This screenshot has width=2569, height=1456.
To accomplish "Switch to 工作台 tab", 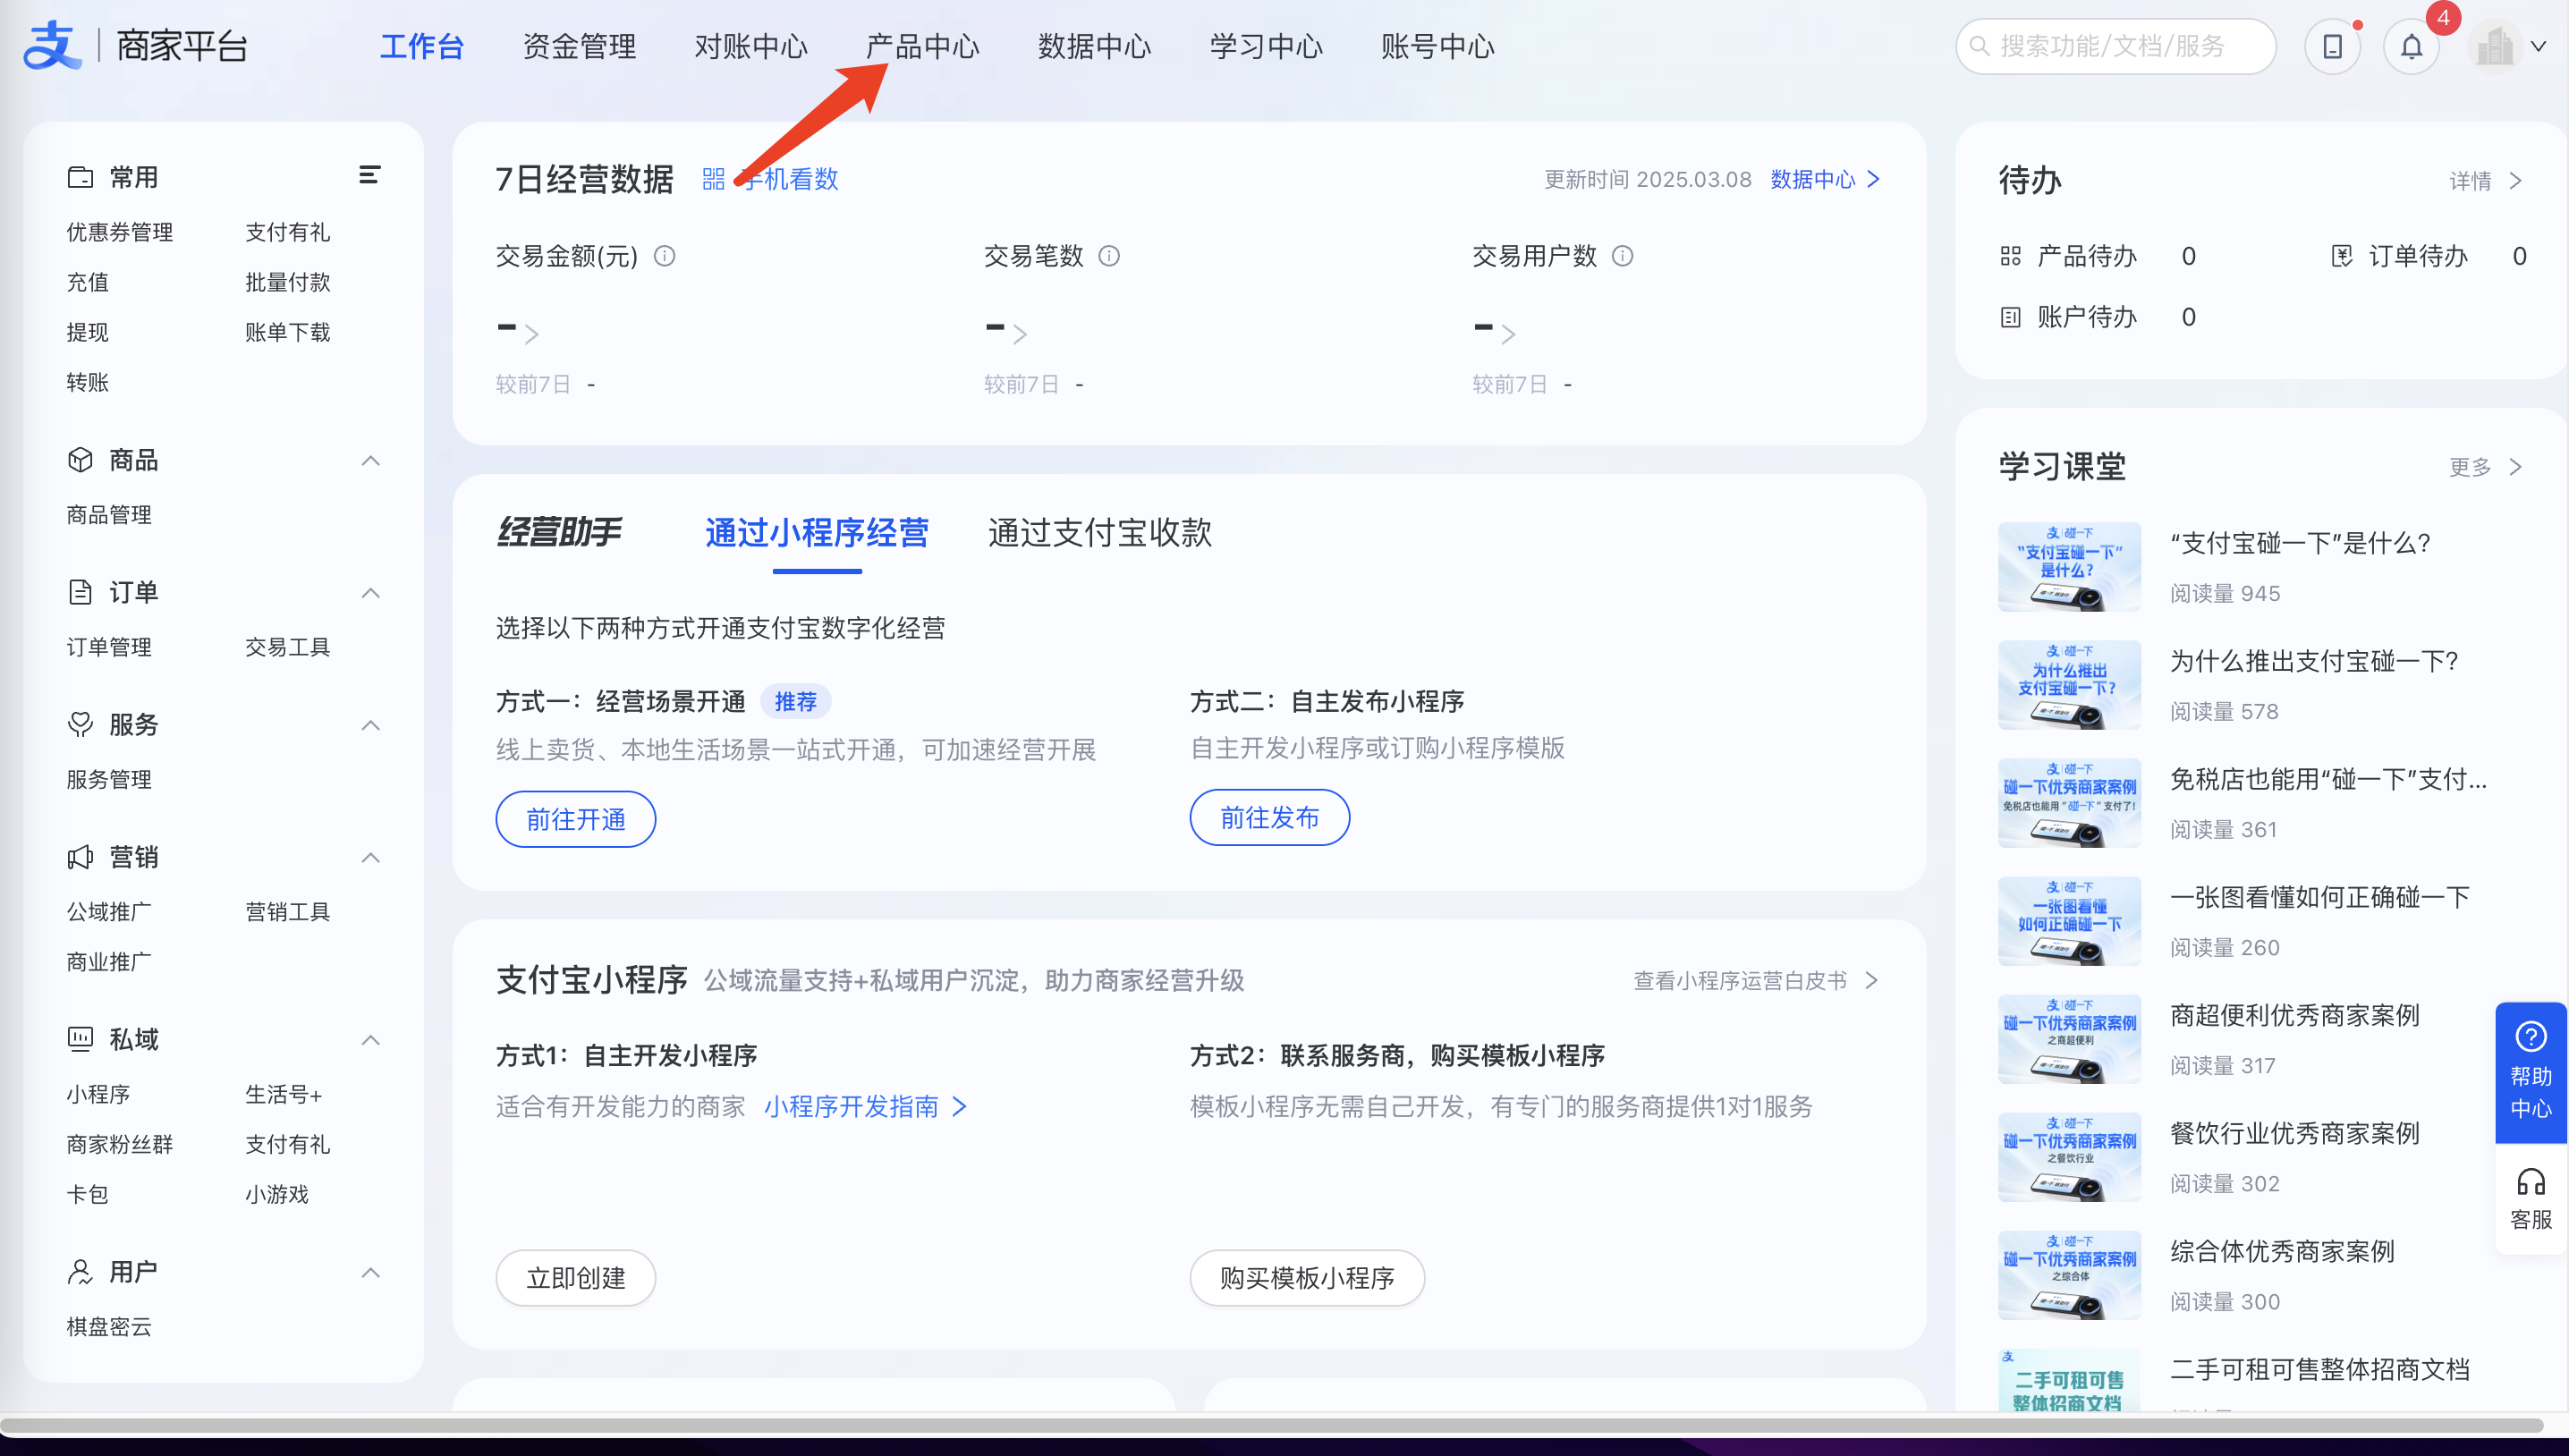I will tap(422, 46).
